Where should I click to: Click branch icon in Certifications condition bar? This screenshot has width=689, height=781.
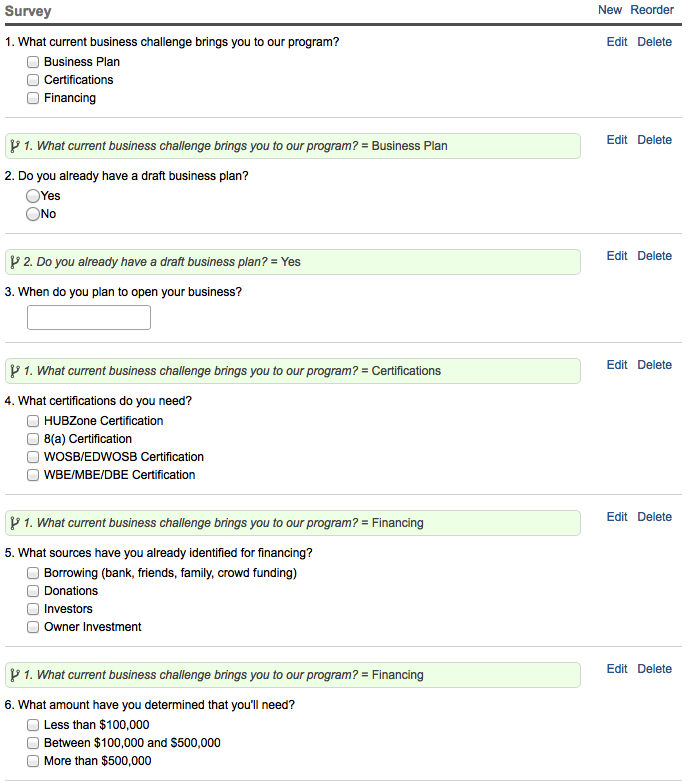click(x=14, y=371)
